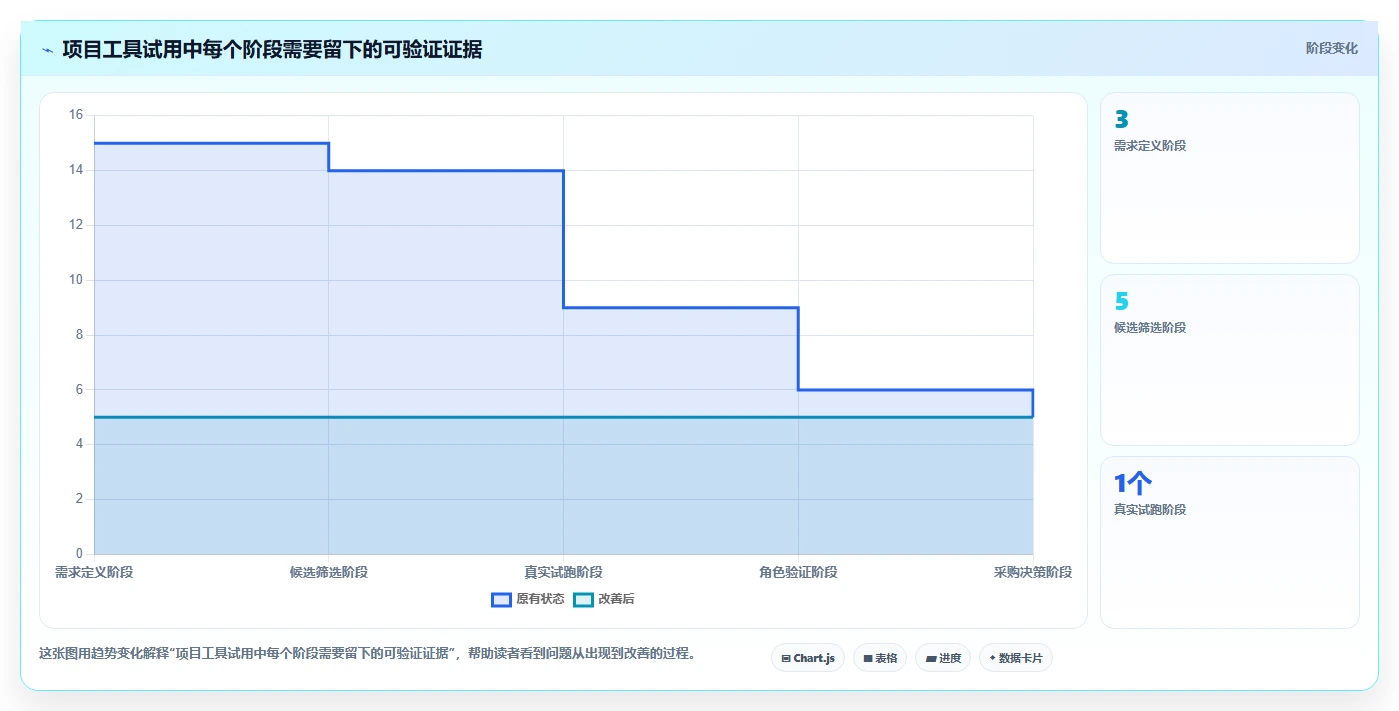
Task: Click the 需求定义阶段 x-axis label
Action: click(x=94, y=572)
